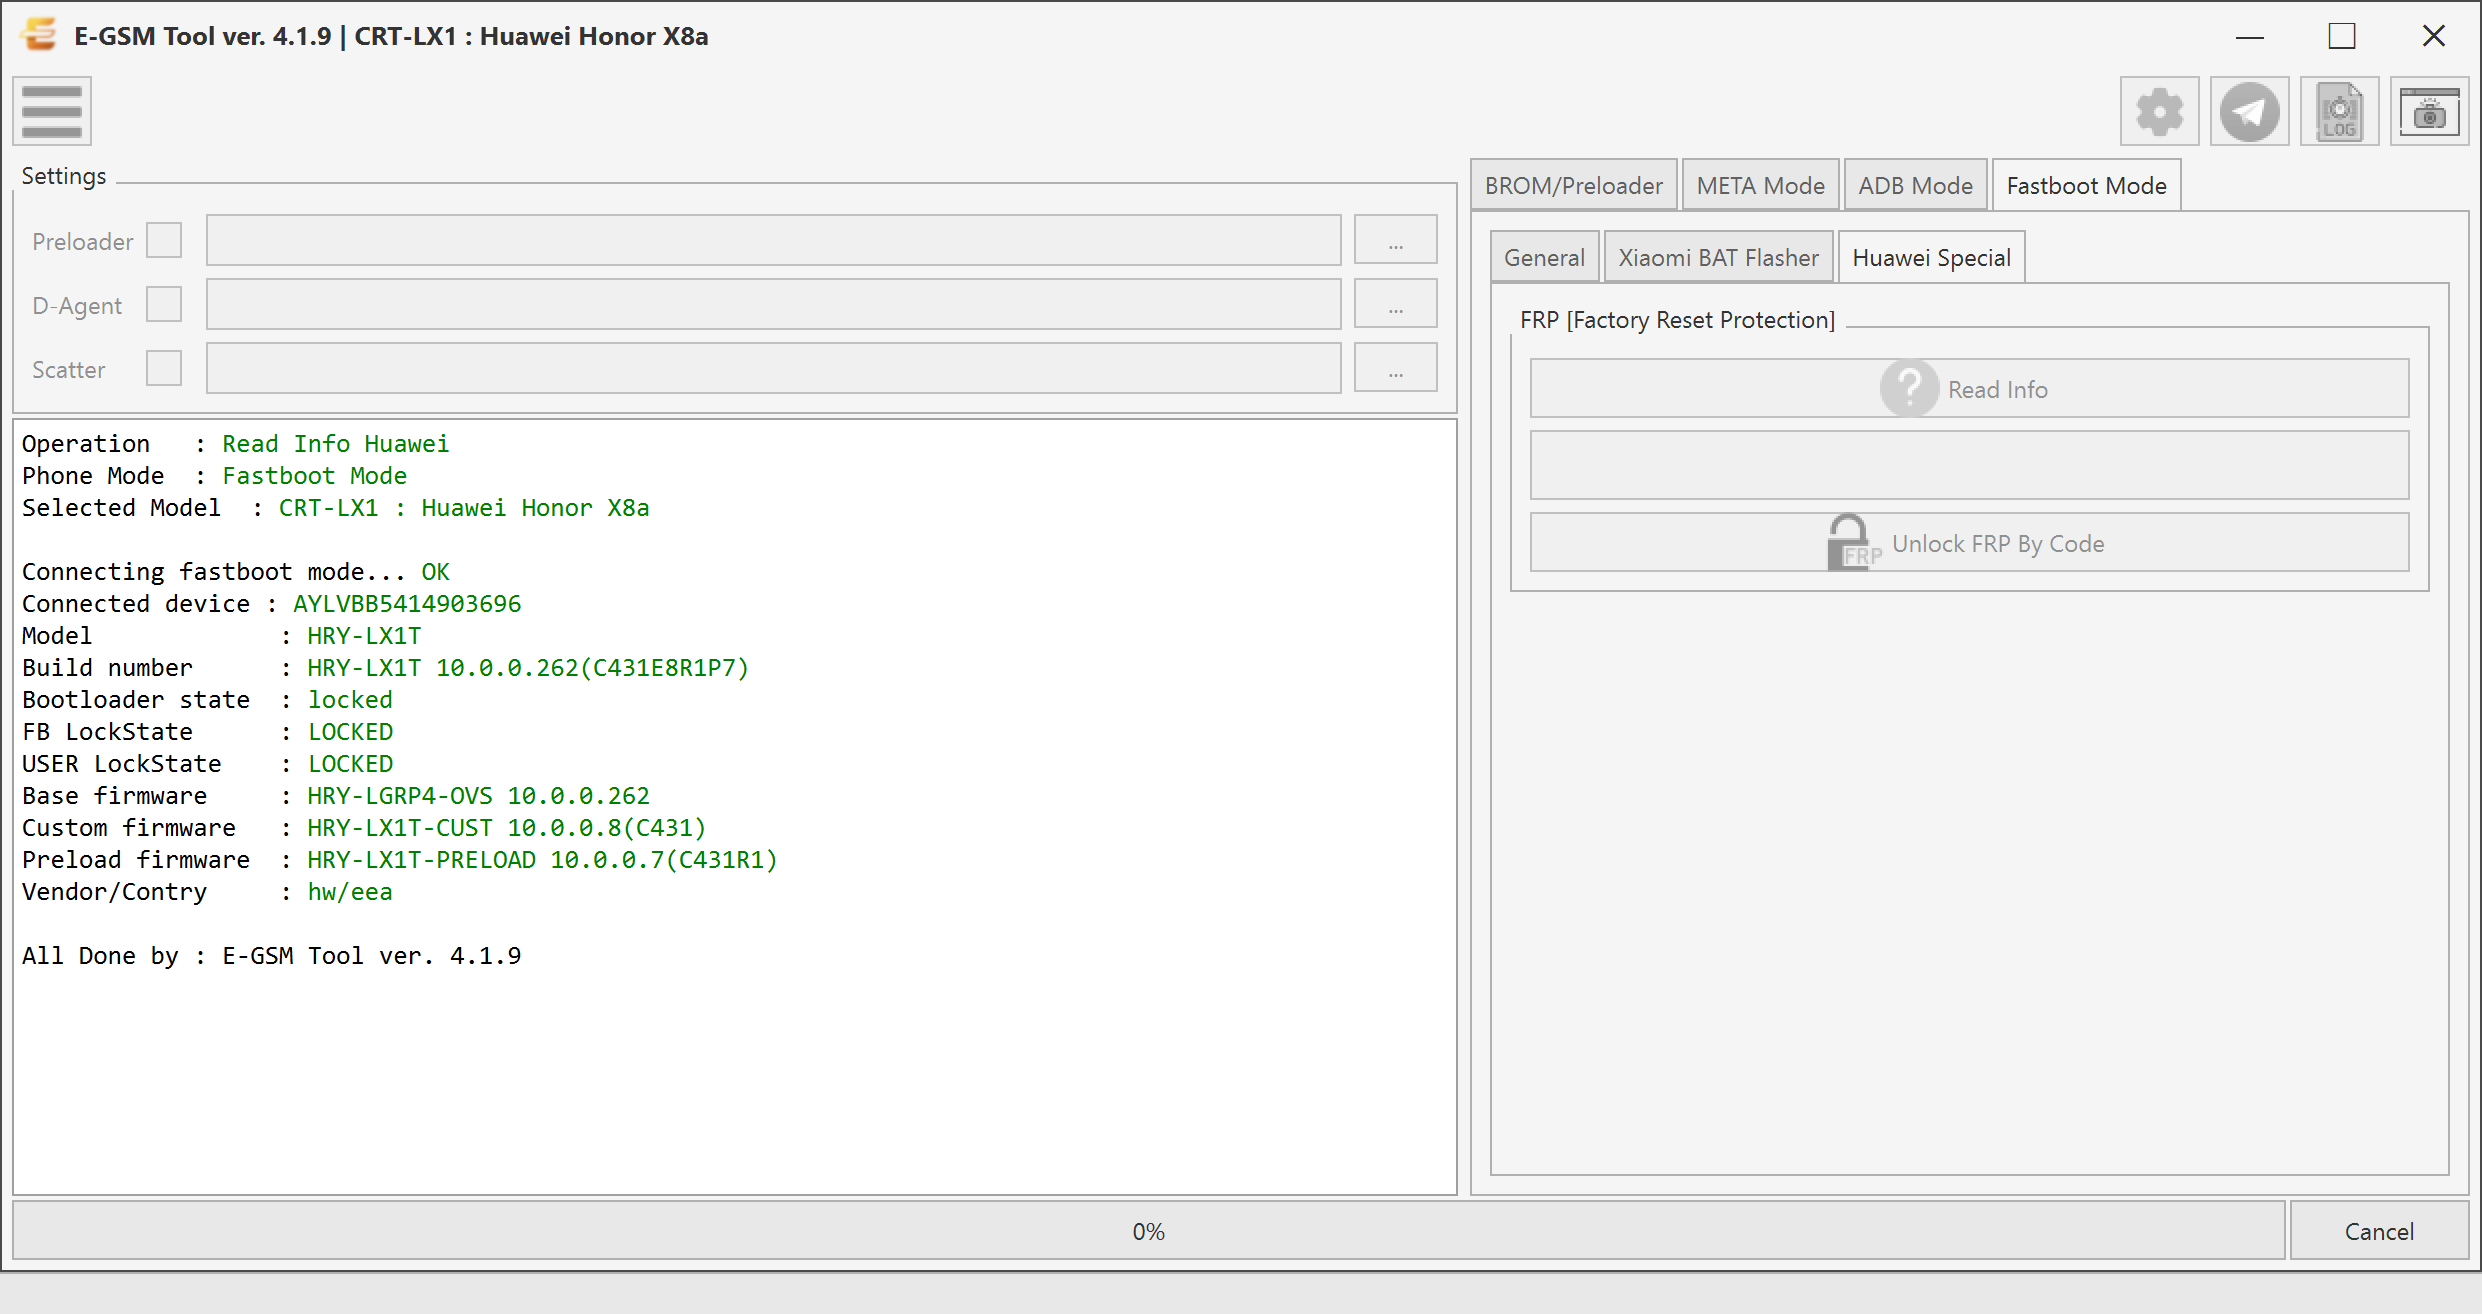Take screenshot with the camera icon

point(2429,111)
